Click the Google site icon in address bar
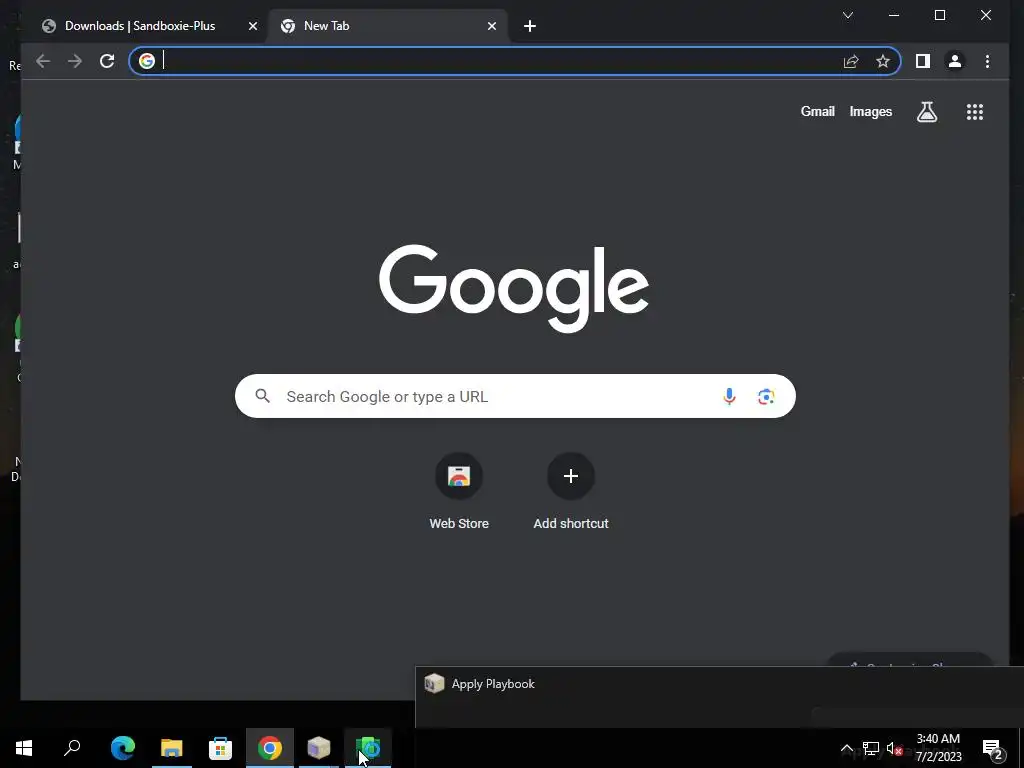Screen dimensions: 1024x768 pyautogui.click(x=147, y=61)
